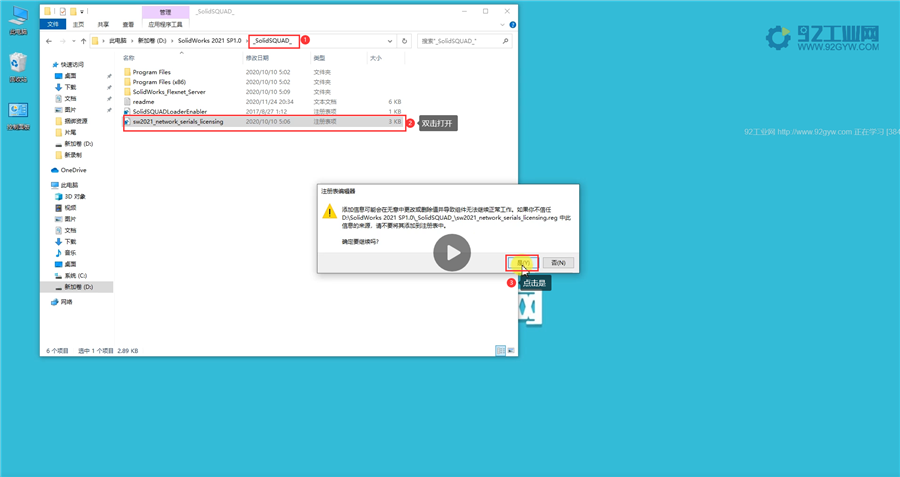
Task: Expand the ribbon with the chevron
Action: click(502, 25)
